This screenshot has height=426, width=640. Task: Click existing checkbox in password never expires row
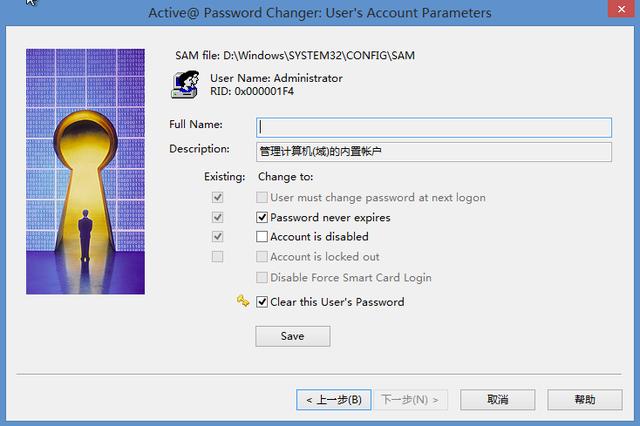pyautogui.click(x=218, y=217)
